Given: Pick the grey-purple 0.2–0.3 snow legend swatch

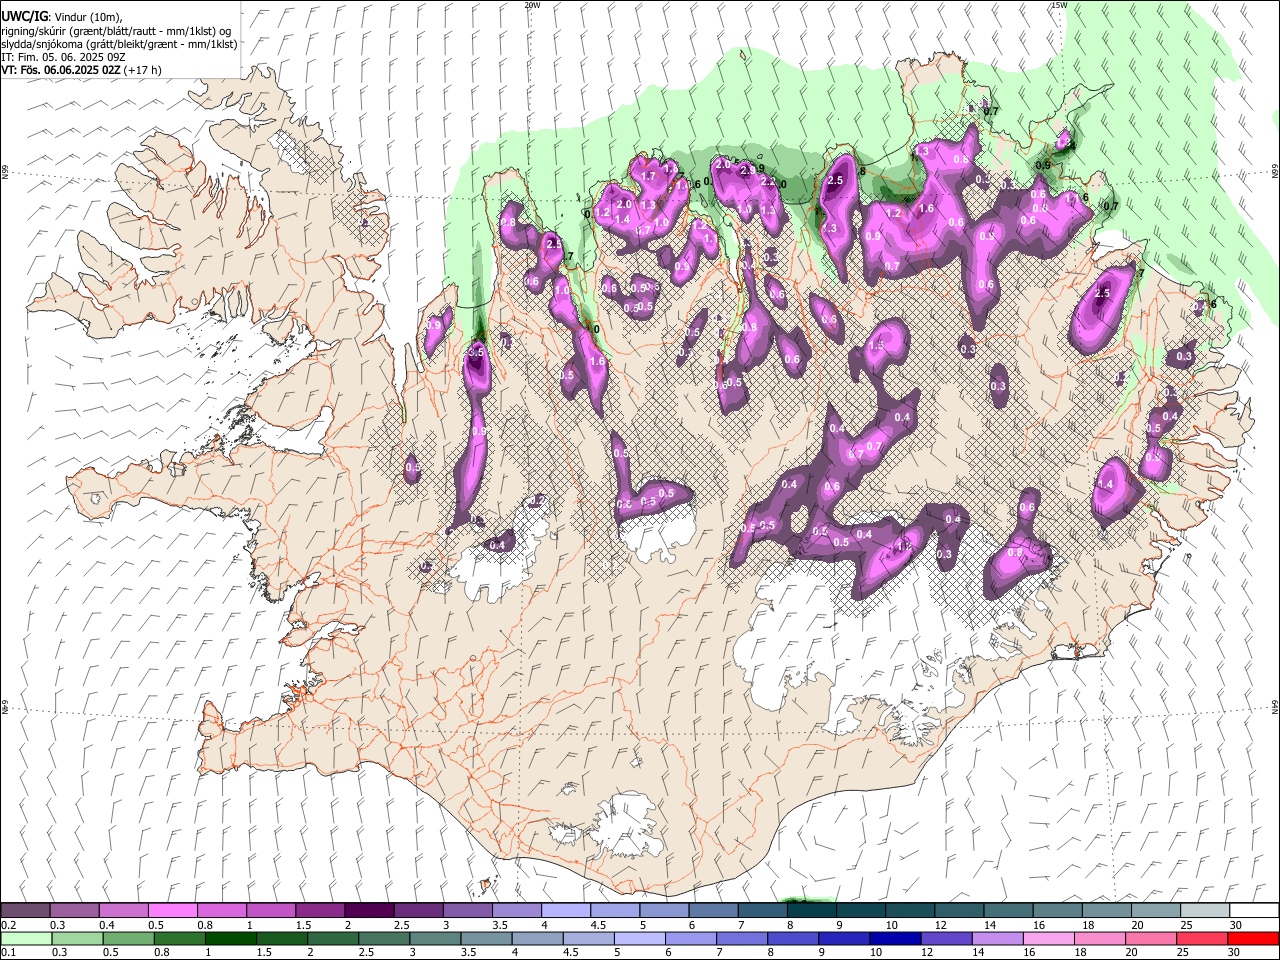Looking at the screenshot, I should pyautogui.click(x=25, y=911).
